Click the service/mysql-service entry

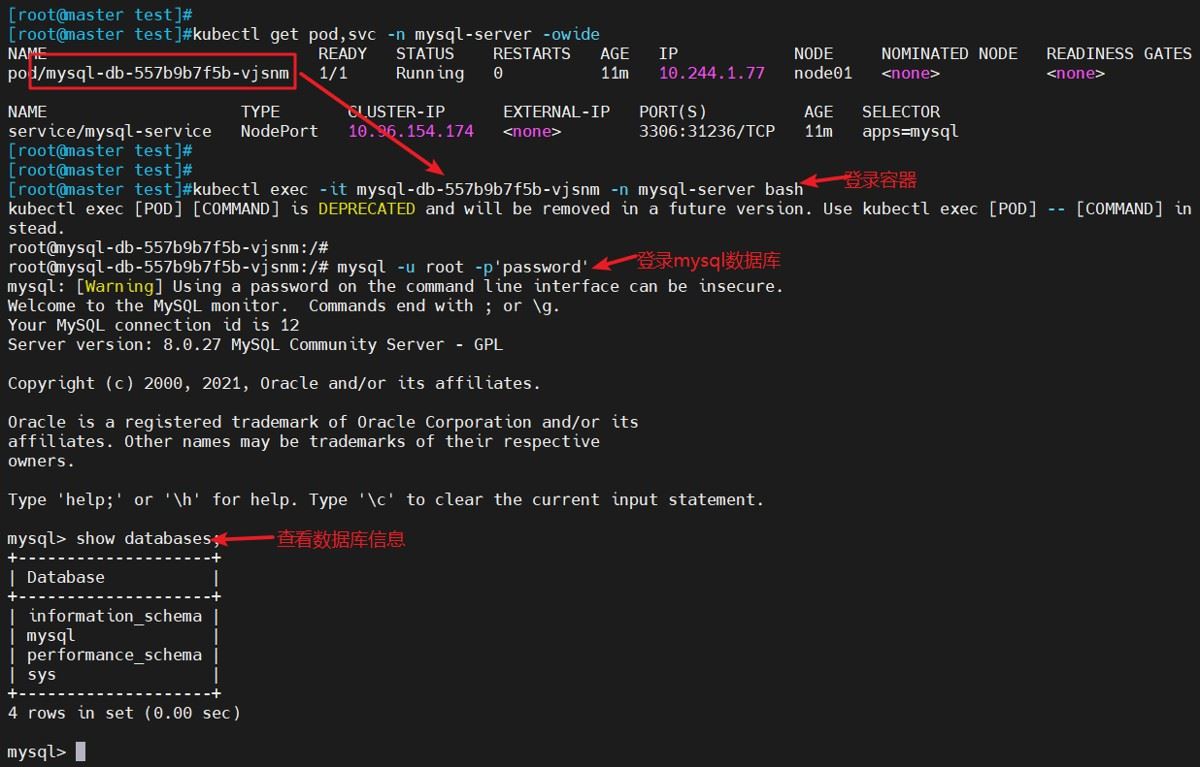(109, 131)
